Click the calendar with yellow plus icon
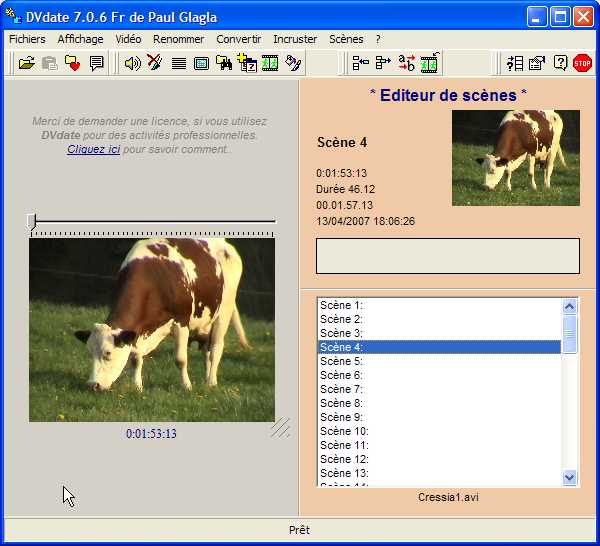600x546 pixels. (x=247, y=62)
